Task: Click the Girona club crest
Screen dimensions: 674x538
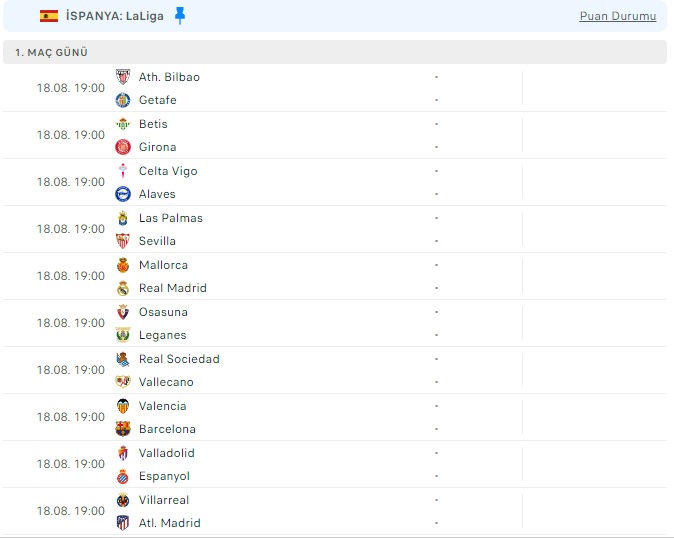Action: coord(123,147)
